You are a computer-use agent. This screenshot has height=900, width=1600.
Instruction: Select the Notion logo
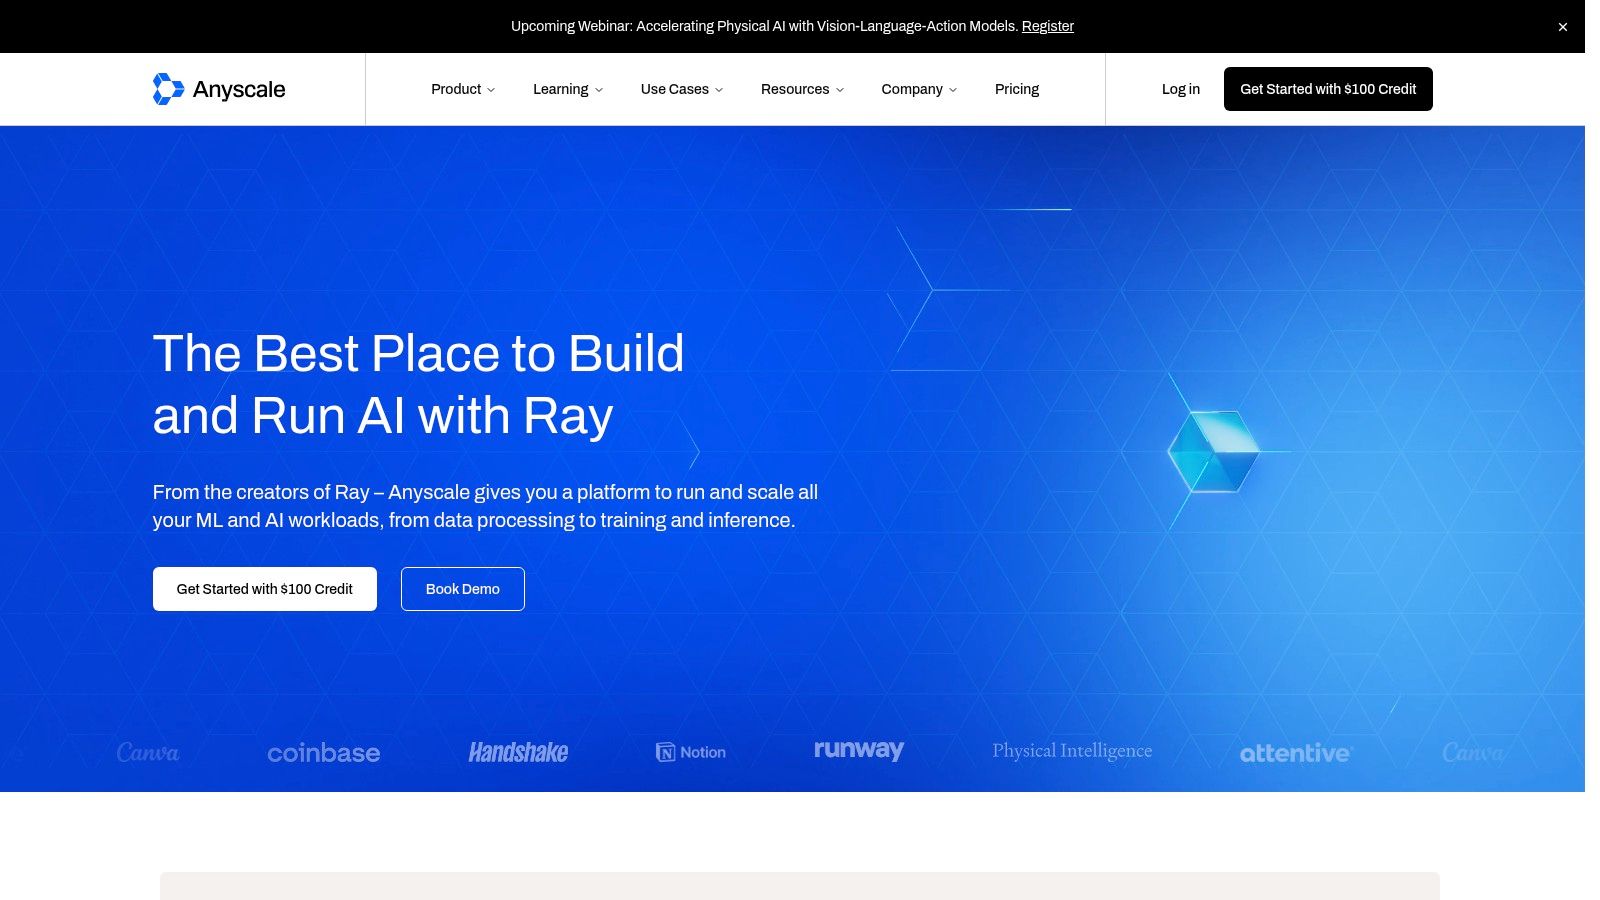click(690, 751)
